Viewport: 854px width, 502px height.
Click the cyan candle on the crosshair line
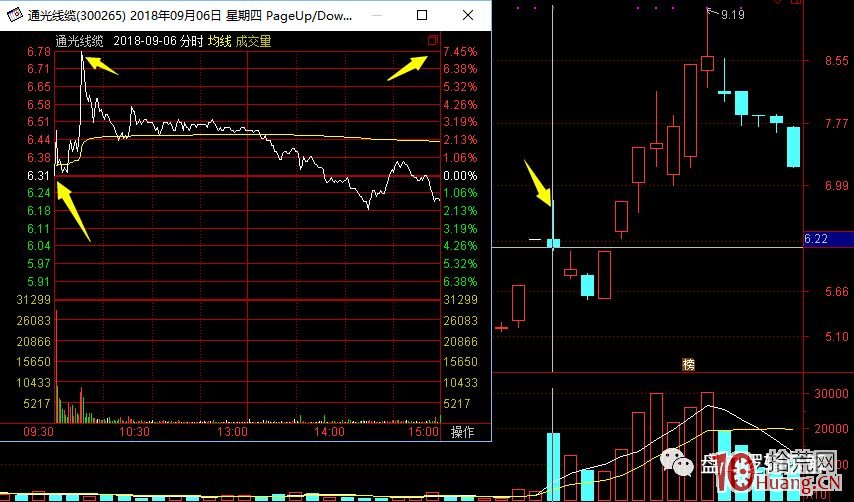tap(553, 243)
